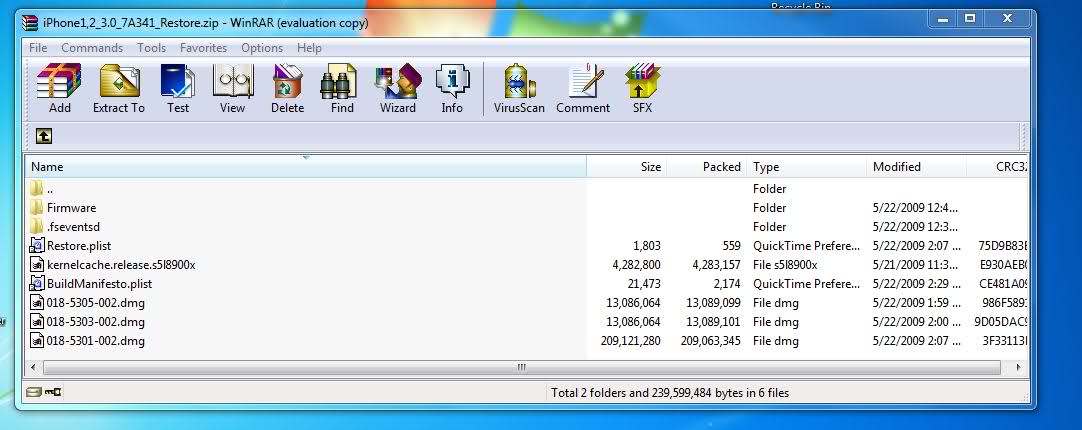
Task: Click the WinRAR title bar icon
Action: click(30, 23)
